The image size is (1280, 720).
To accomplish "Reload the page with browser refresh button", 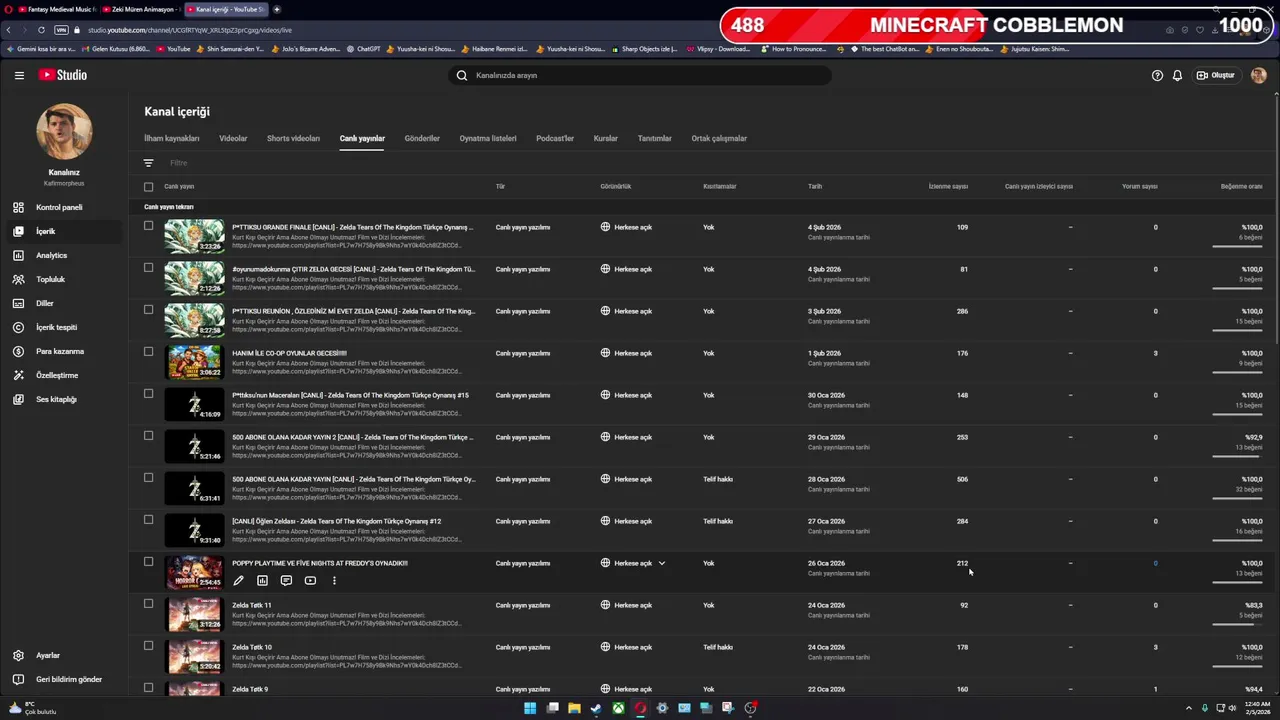I will click(x=41, y=30).
